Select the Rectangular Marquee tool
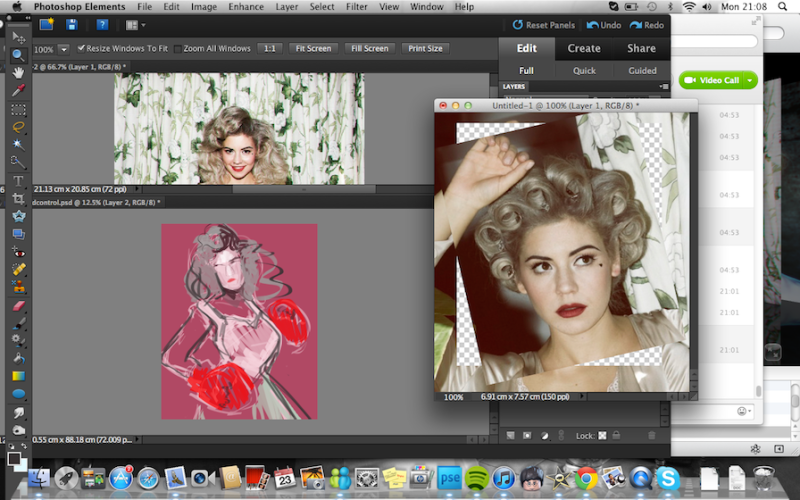This screenshot has width=800, height=500. tap(18, 109)
